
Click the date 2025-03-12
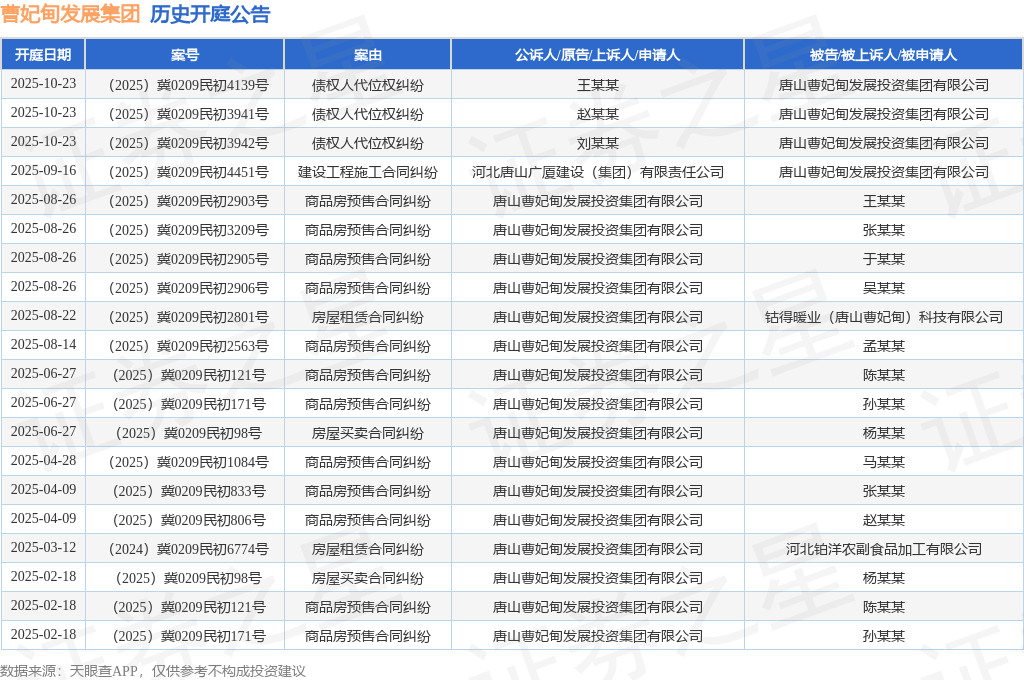click(43, 547)
